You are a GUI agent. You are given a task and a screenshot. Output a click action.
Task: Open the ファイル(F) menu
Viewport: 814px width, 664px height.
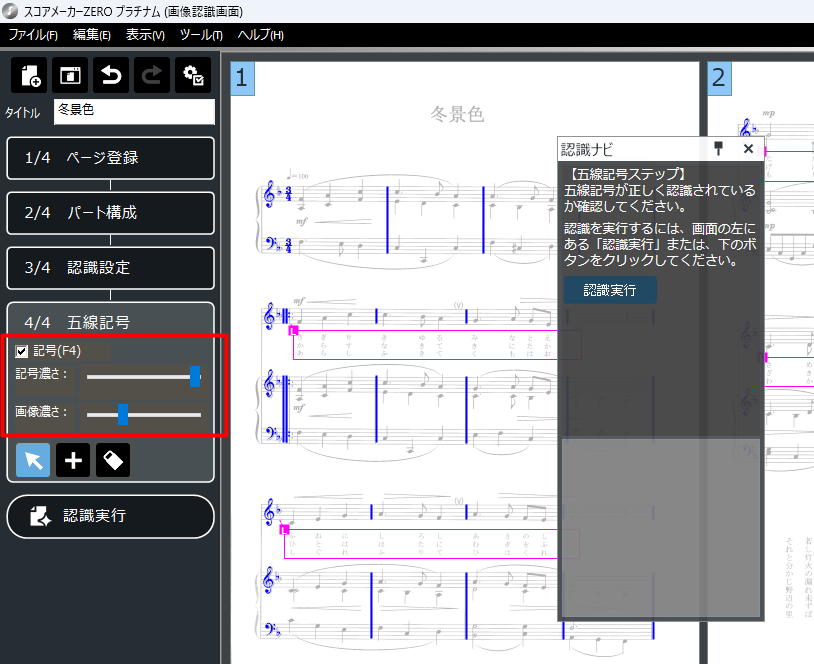[33, 35]
